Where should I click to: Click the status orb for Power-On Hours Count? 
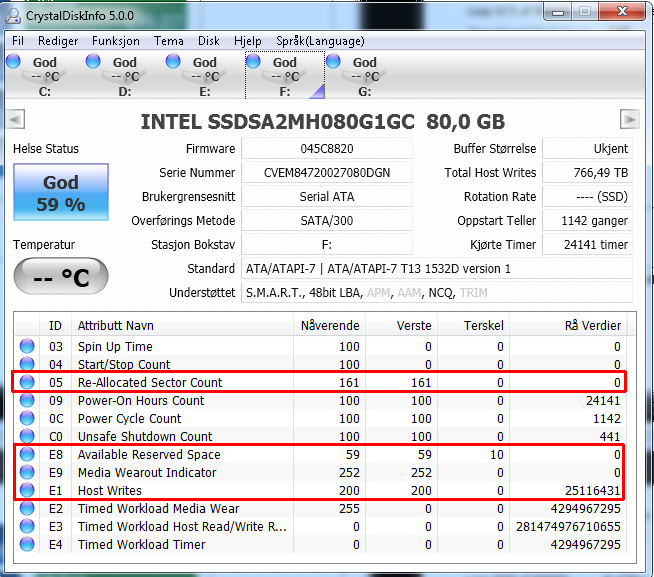(27, 401)
